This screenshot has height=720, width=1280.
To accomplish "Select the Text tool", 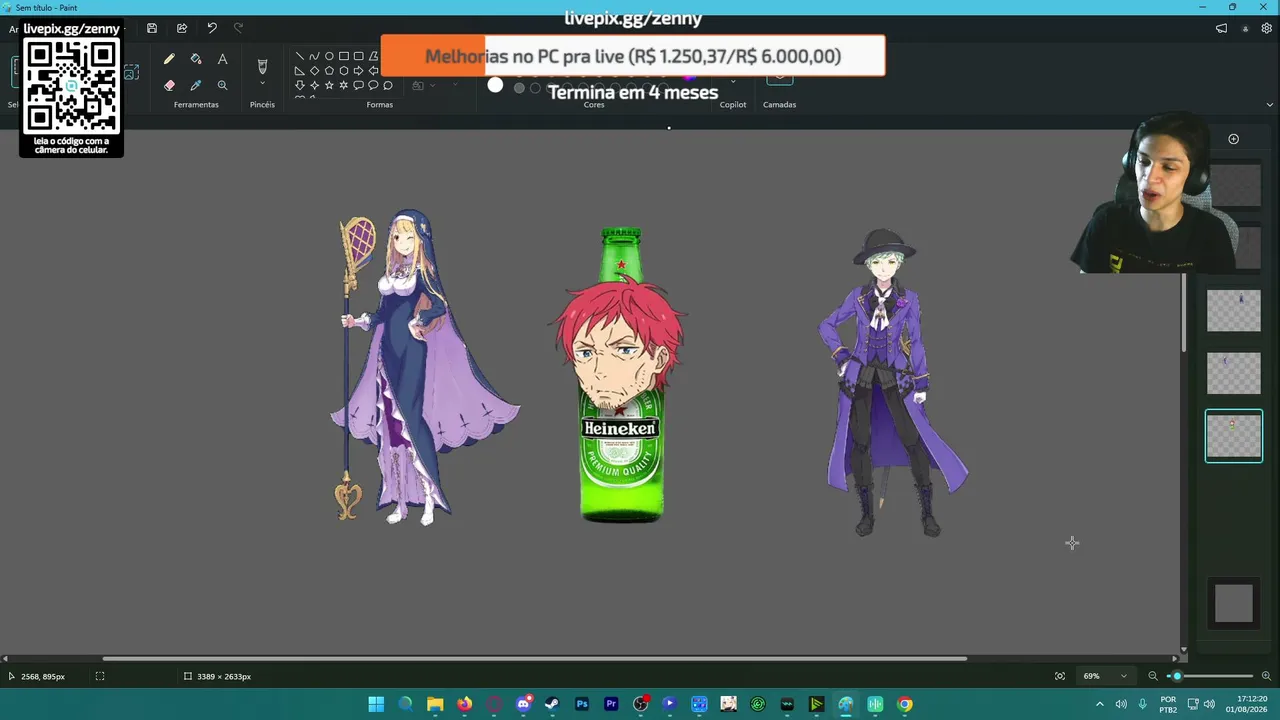I will [x=222, y=60].
